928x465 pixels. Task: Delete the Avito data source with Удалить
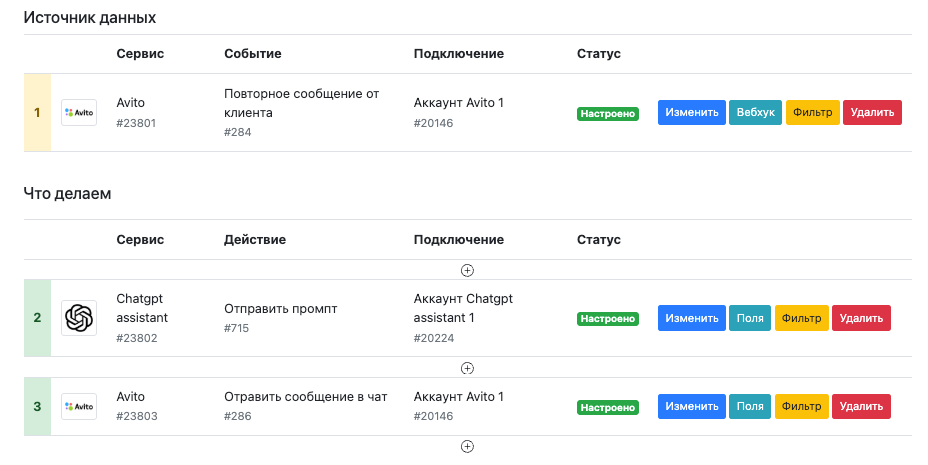872,112
